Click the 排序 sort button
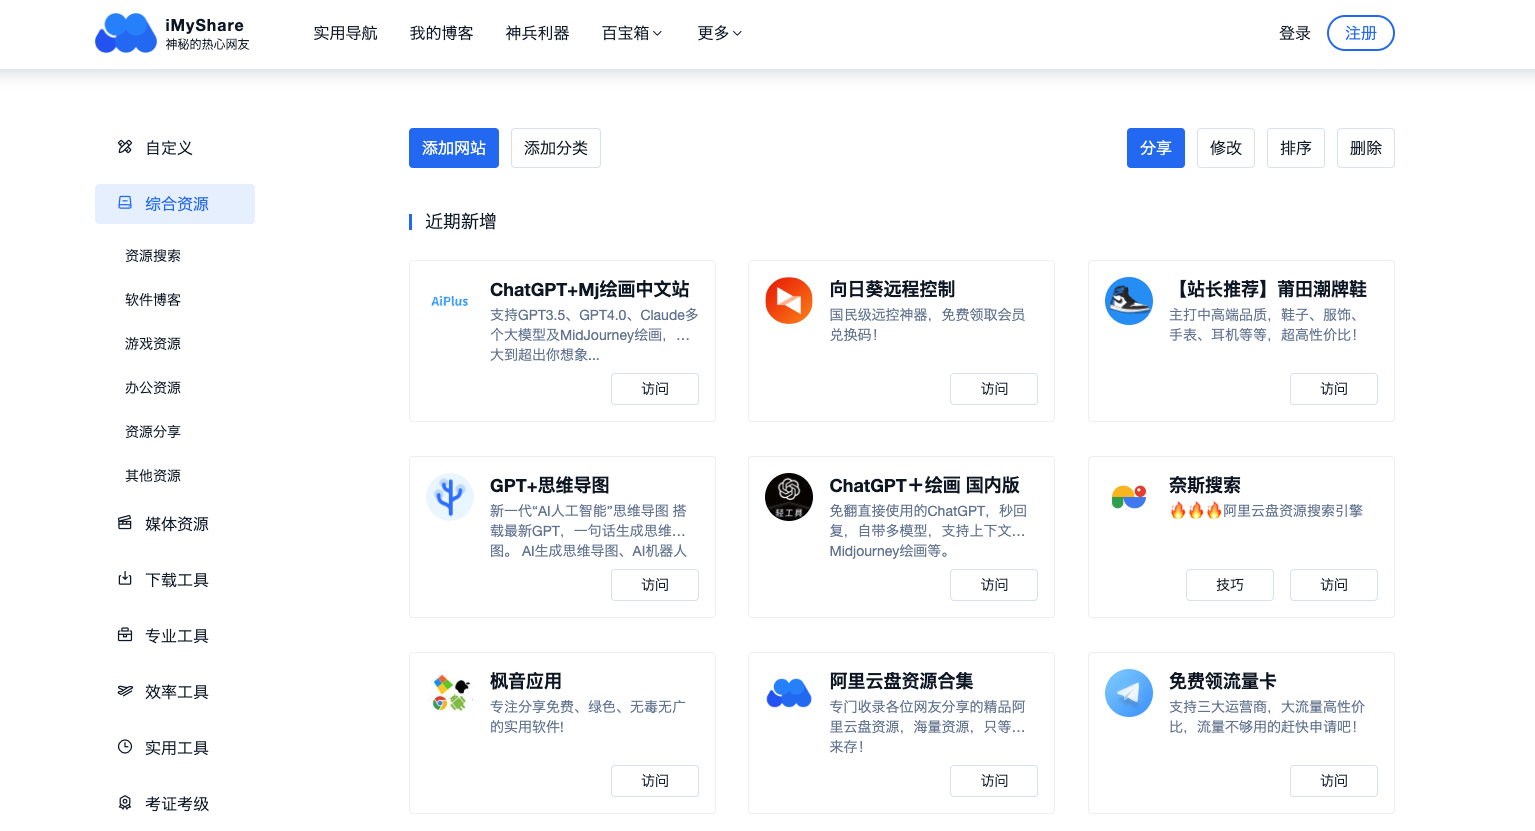The image size is (1535, 831). [x=1296, y=148]
